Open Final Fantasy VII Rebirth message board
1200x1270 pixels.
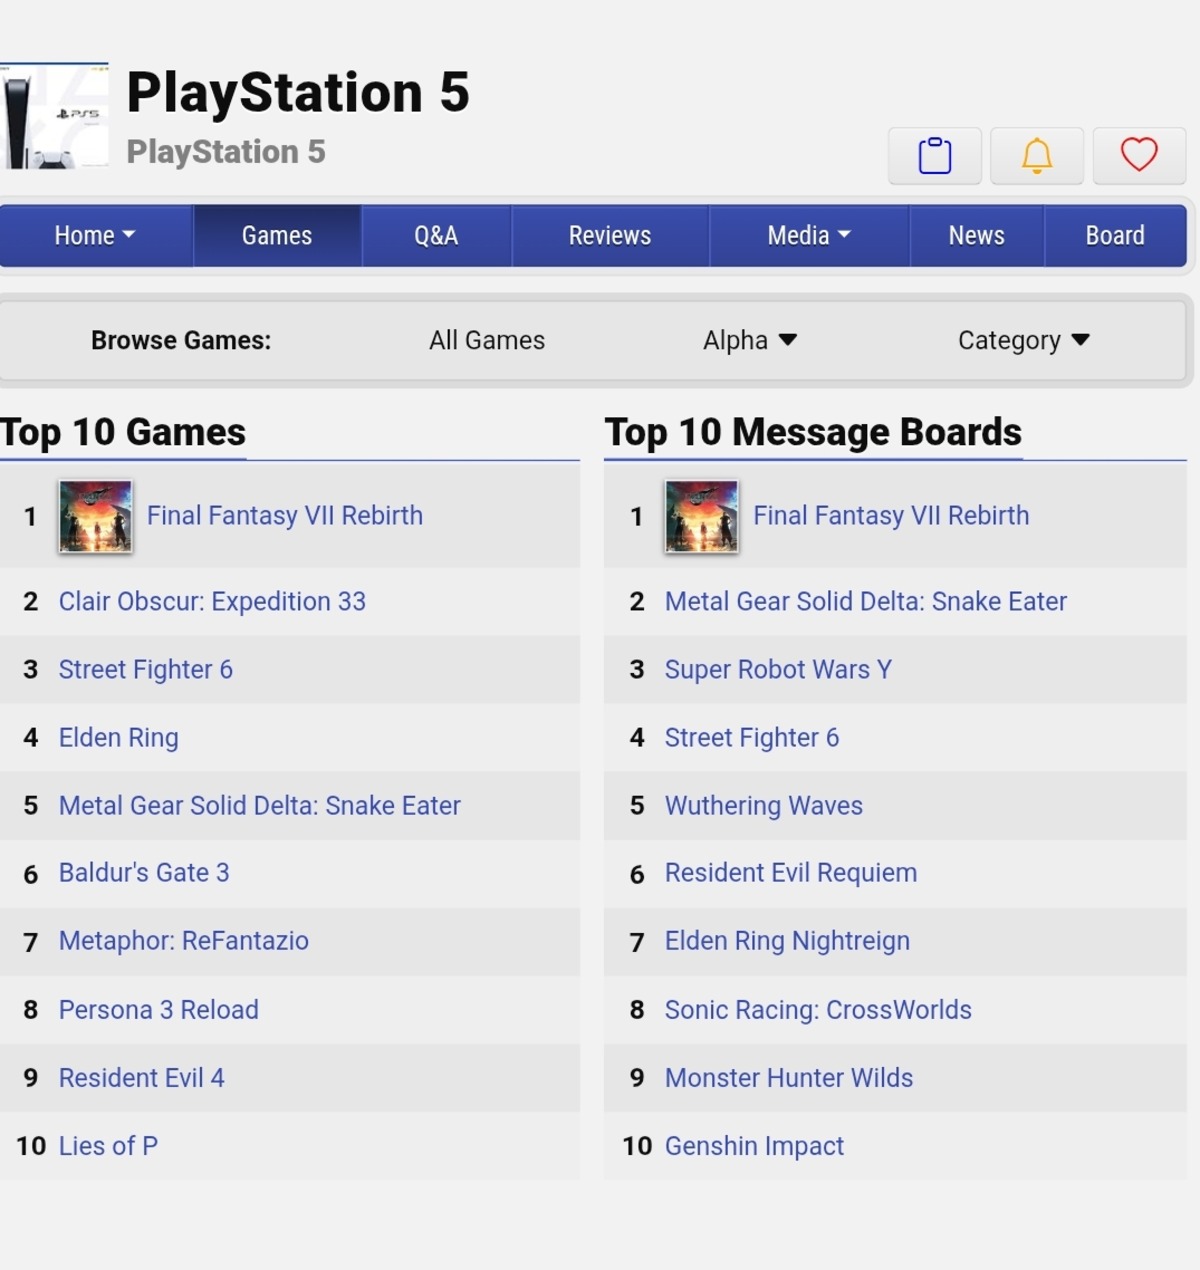point(891,516)
